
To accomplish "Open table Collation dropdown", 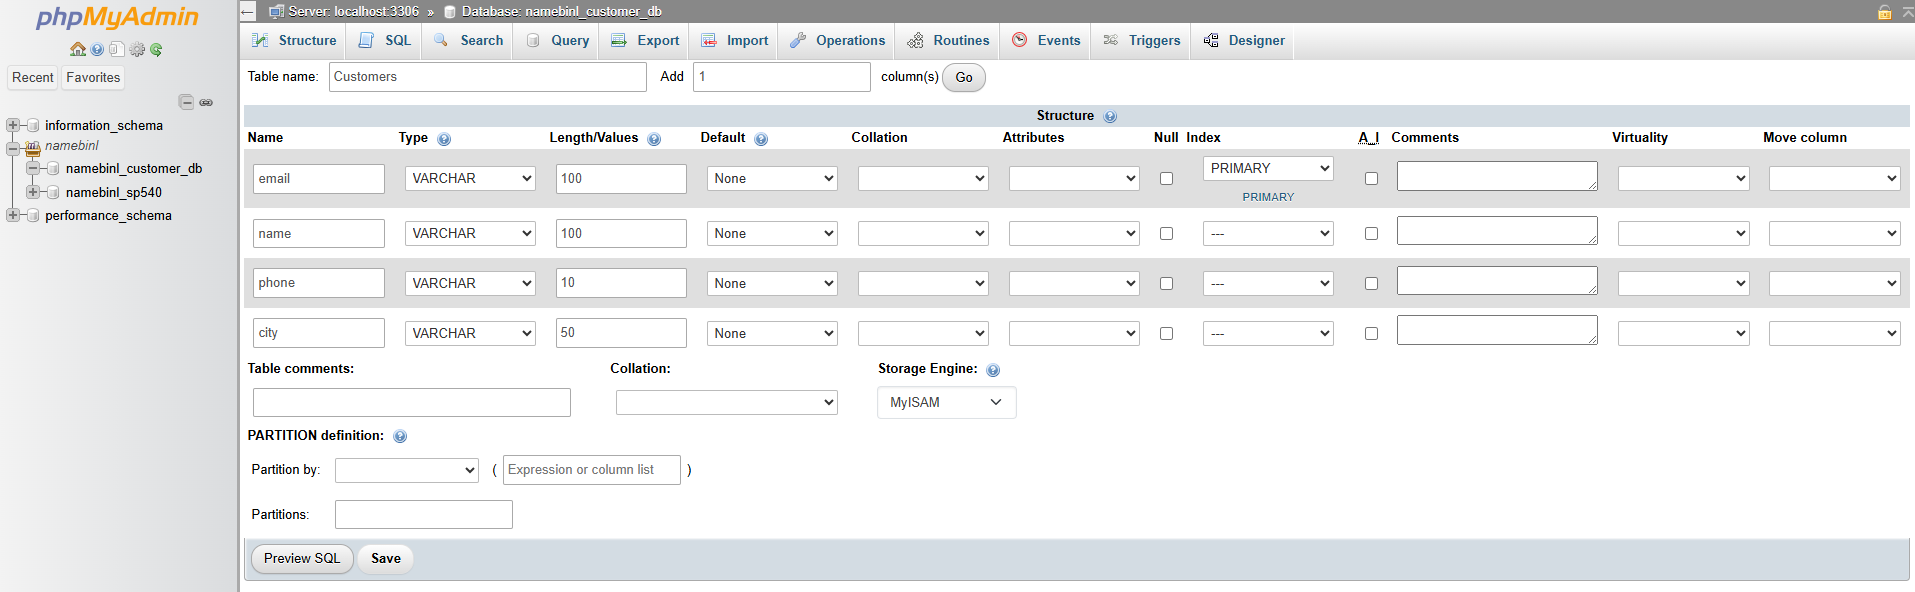I will click(x=727, y=402).
